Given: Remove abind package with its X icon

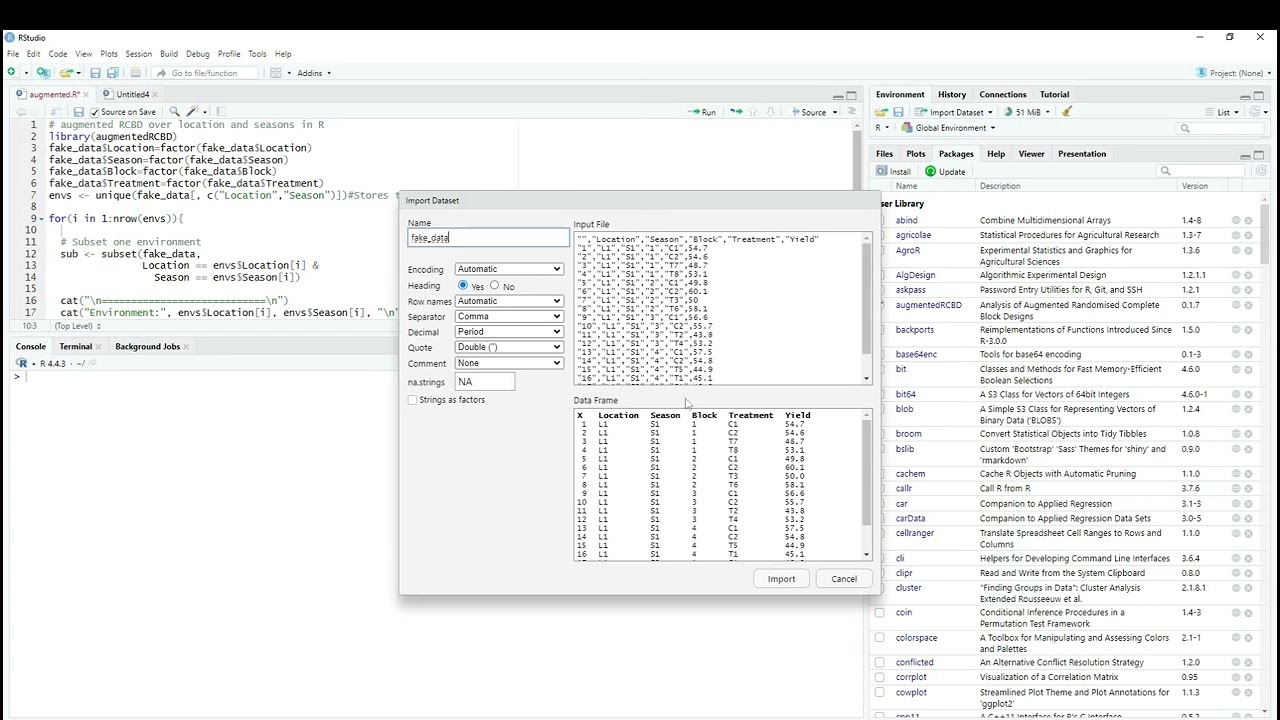Looking at the screenshot, I should [x=1248, y=220].
